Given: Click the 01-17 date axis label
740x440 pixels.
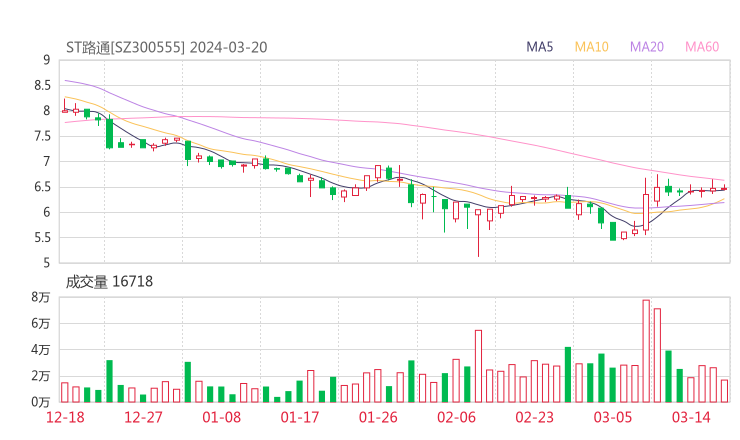Looking at the screenshot, I should click(x=300, y=417).
